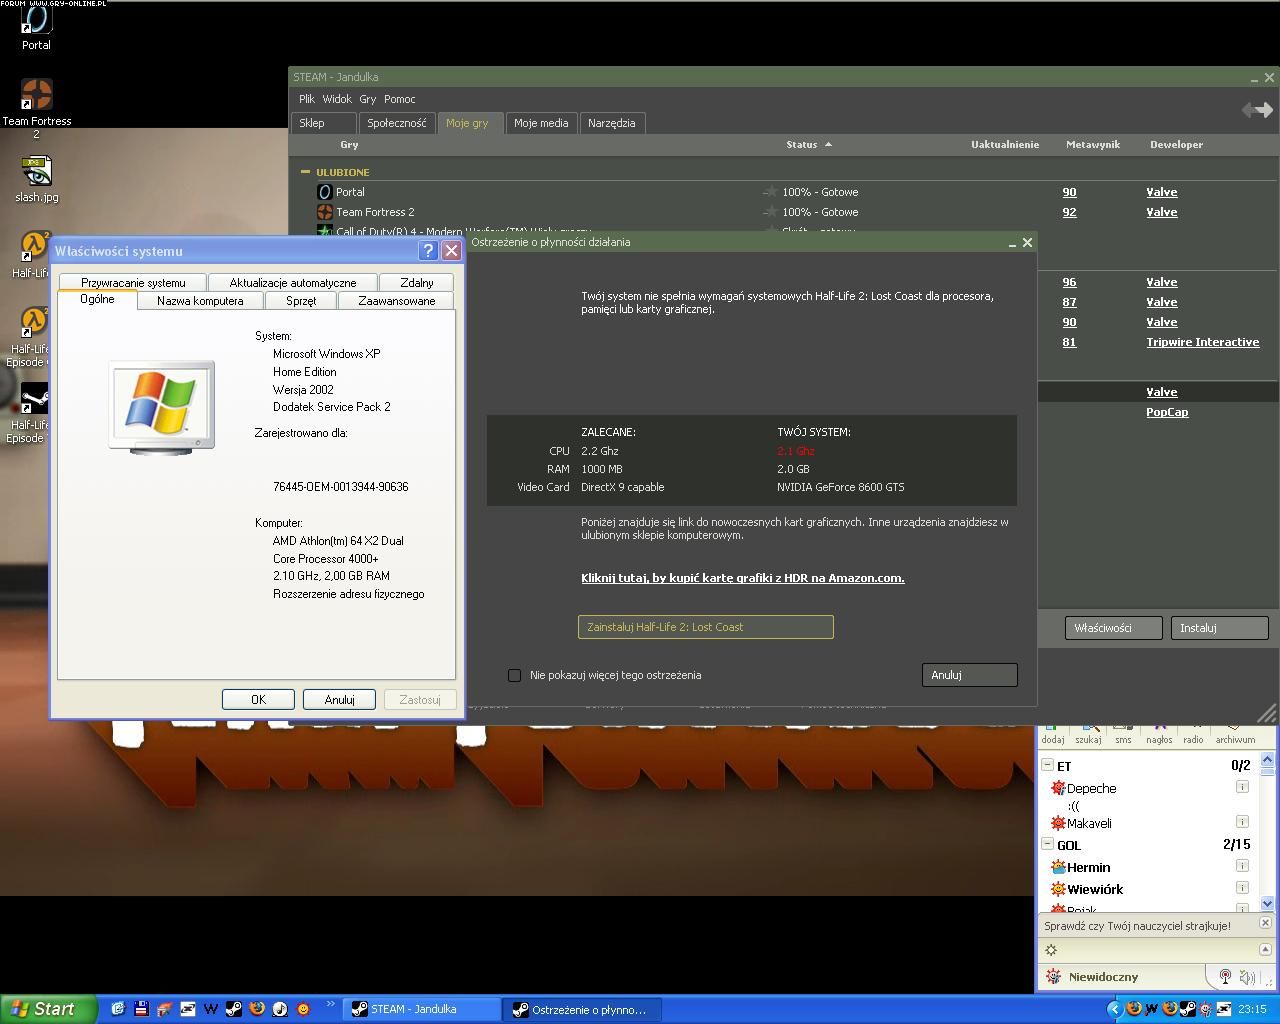The width and height of the screenshot is (1280, 1024).
Task: Select the Aktualizacje automatyczne tab
Action: pos(293,282)
